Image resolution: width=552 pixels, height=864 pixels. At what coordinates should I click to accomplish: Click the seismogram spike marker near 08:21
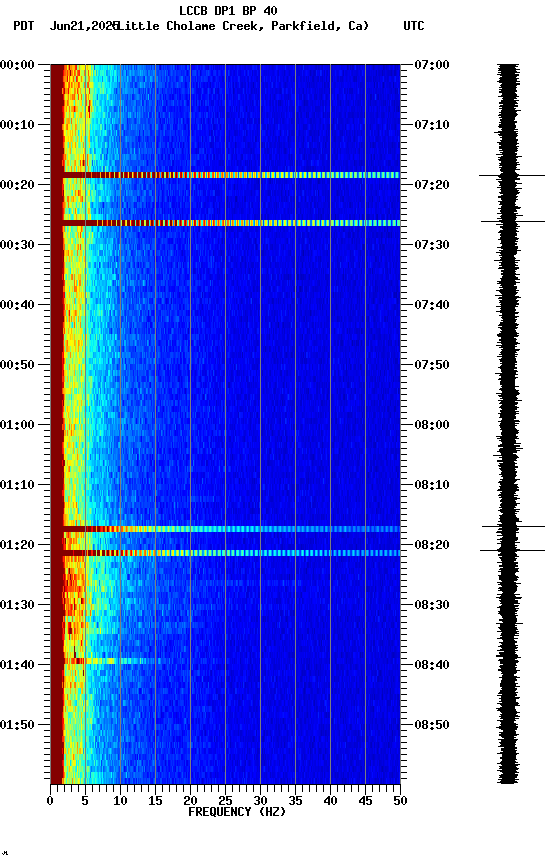pos(512,550)
